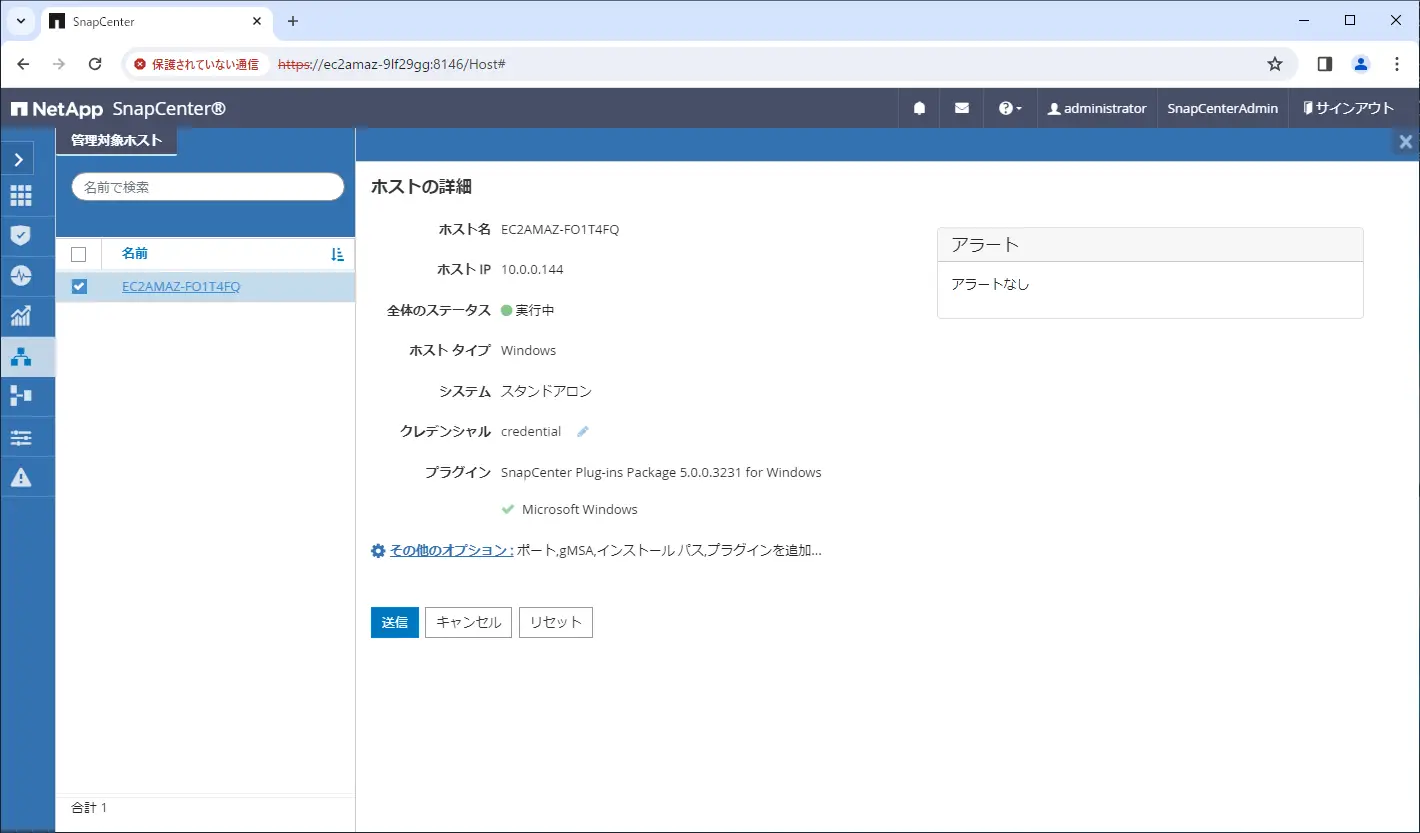Image resolution: width=1420 pixels, height=833 pixels.
Task: Click the 送信 submit button
Action: tap(395, 622)
